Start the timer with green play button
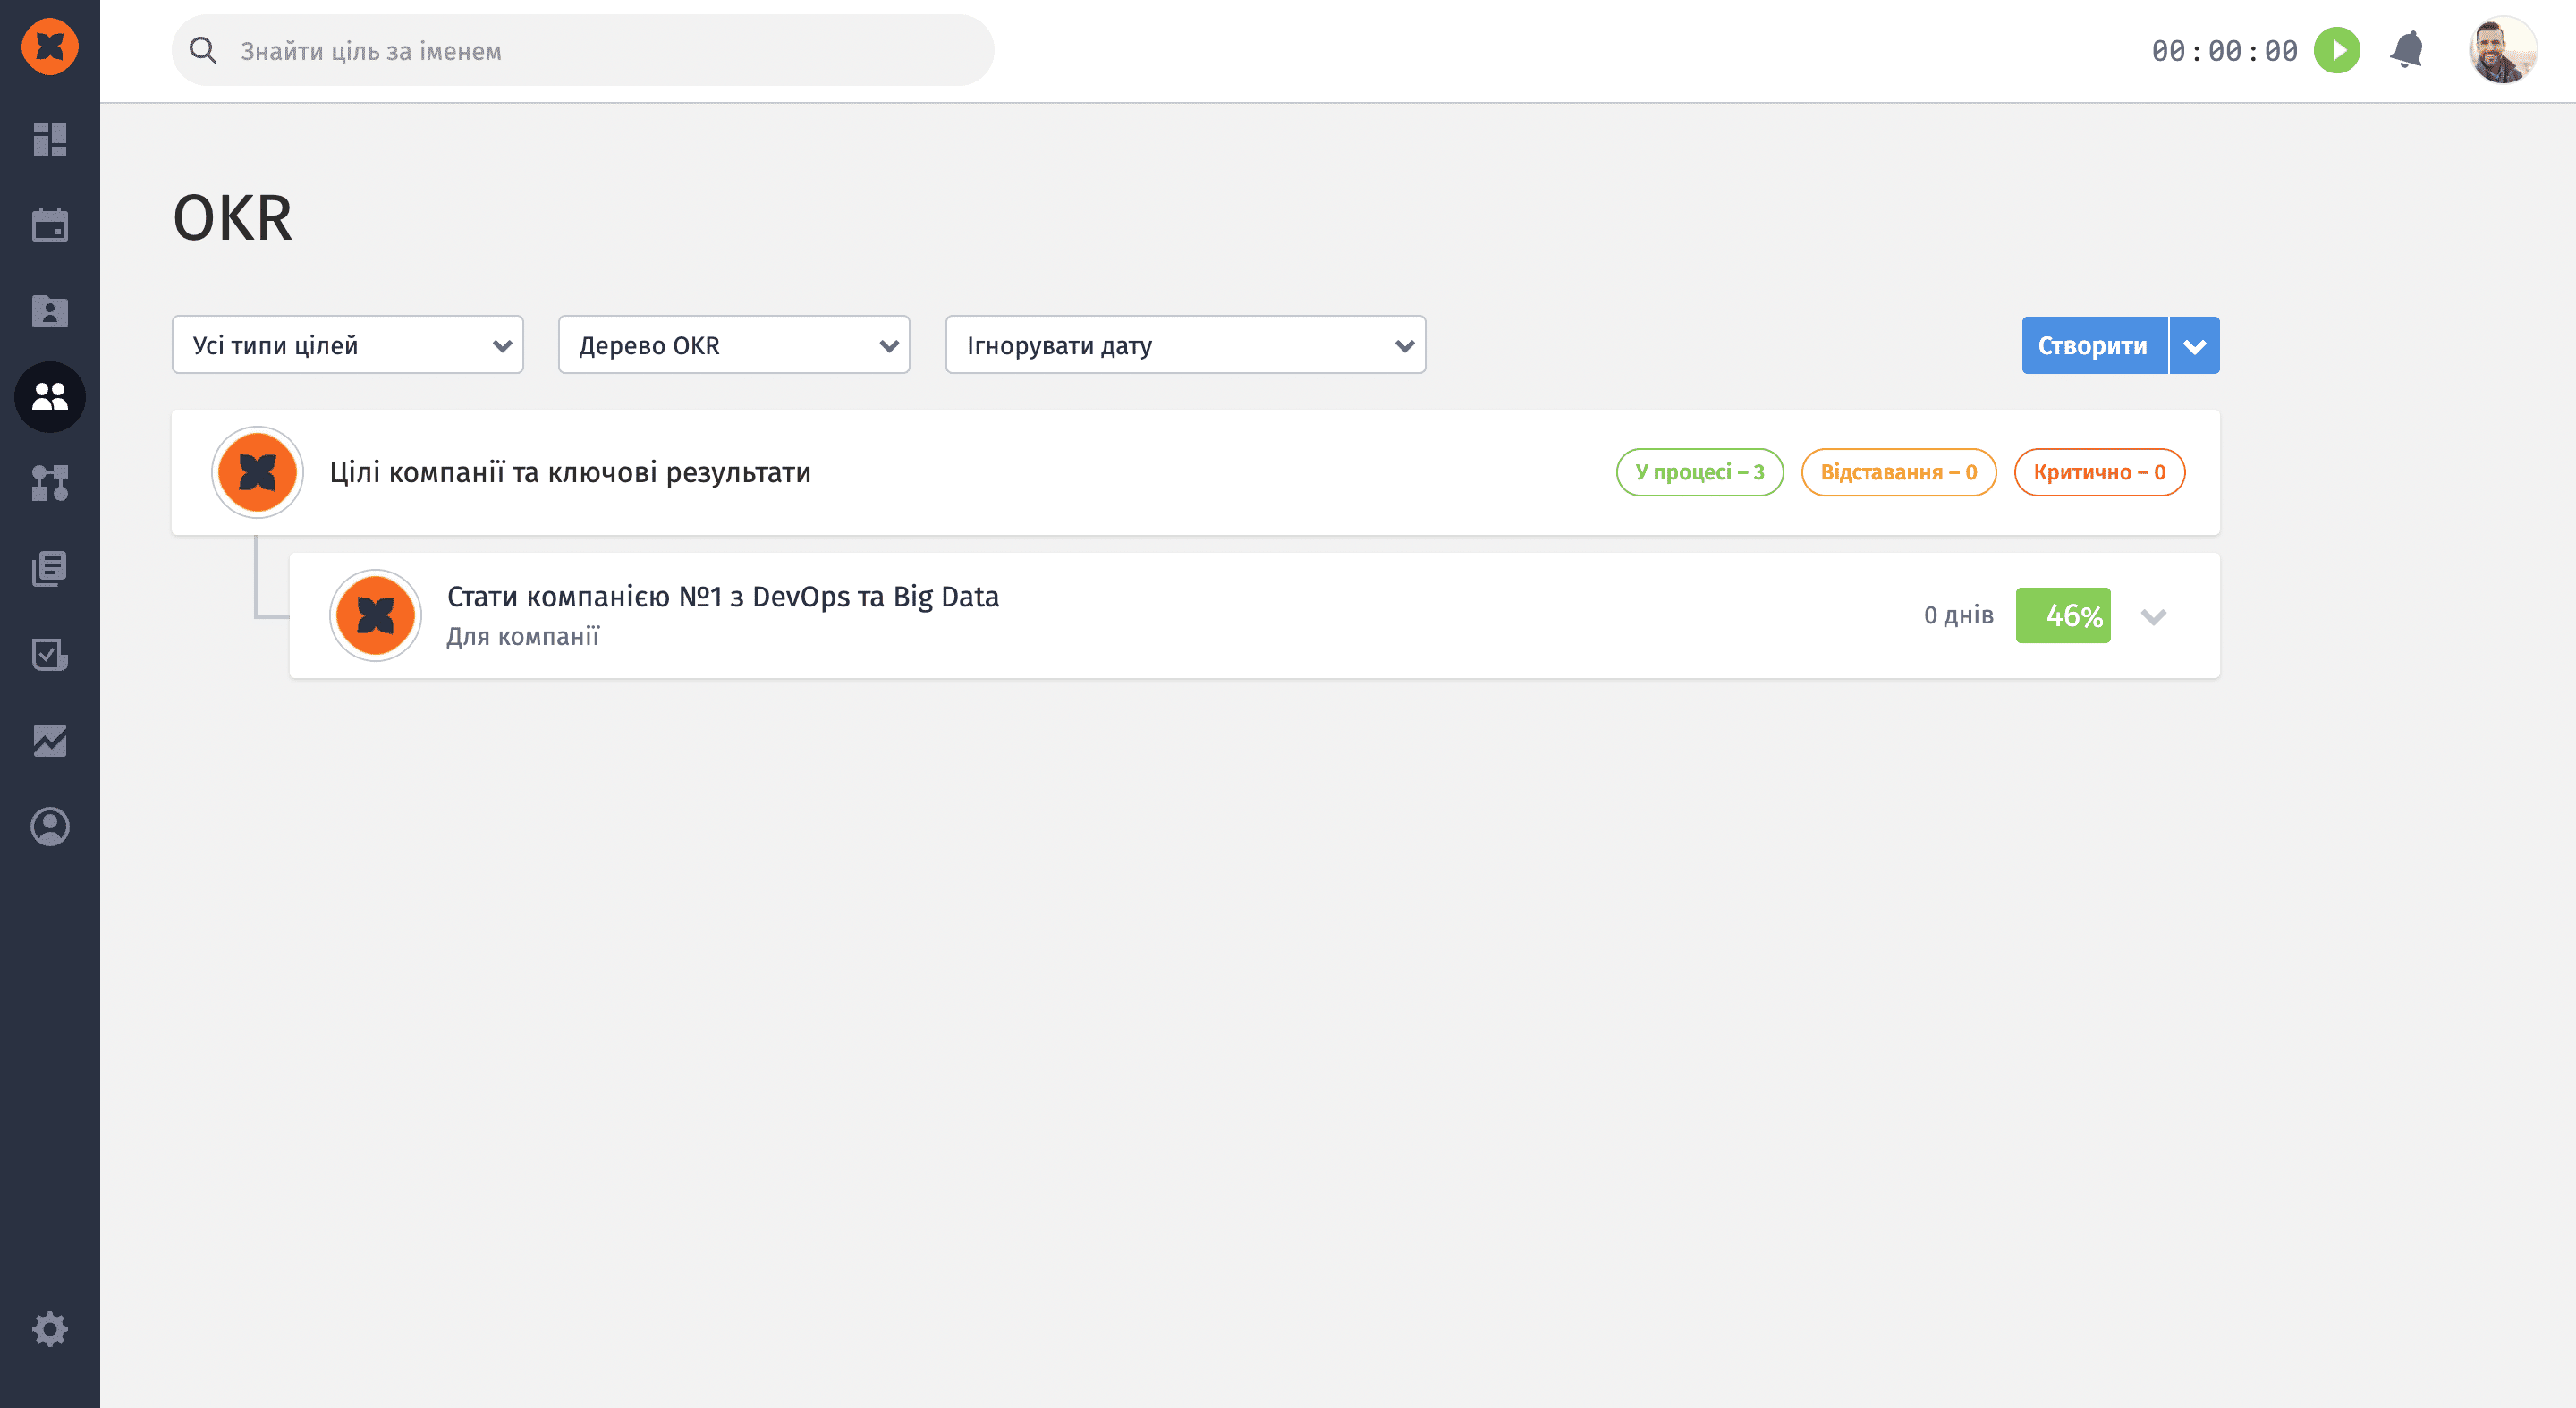Viewport: 2576px width, 1408px height. [x=2337, y=50]
